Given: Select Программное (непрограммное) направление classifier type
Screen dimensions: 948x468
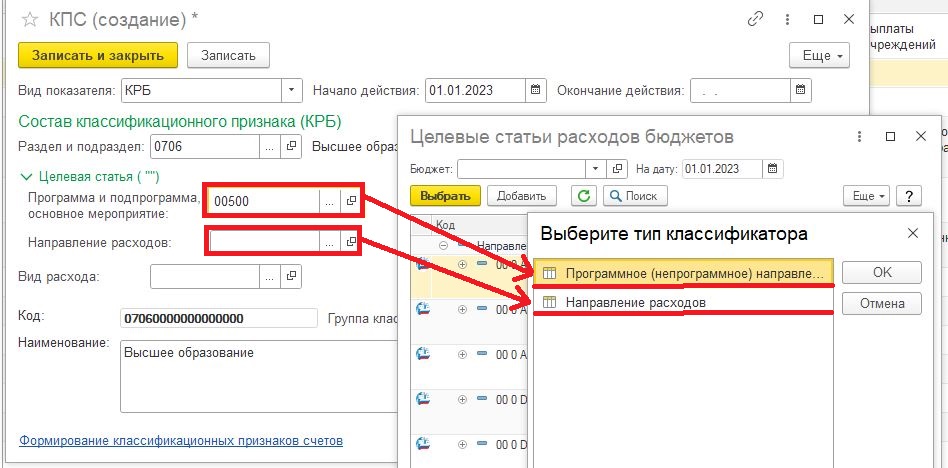Looking at the screenshot, I should tap(683, 273).
